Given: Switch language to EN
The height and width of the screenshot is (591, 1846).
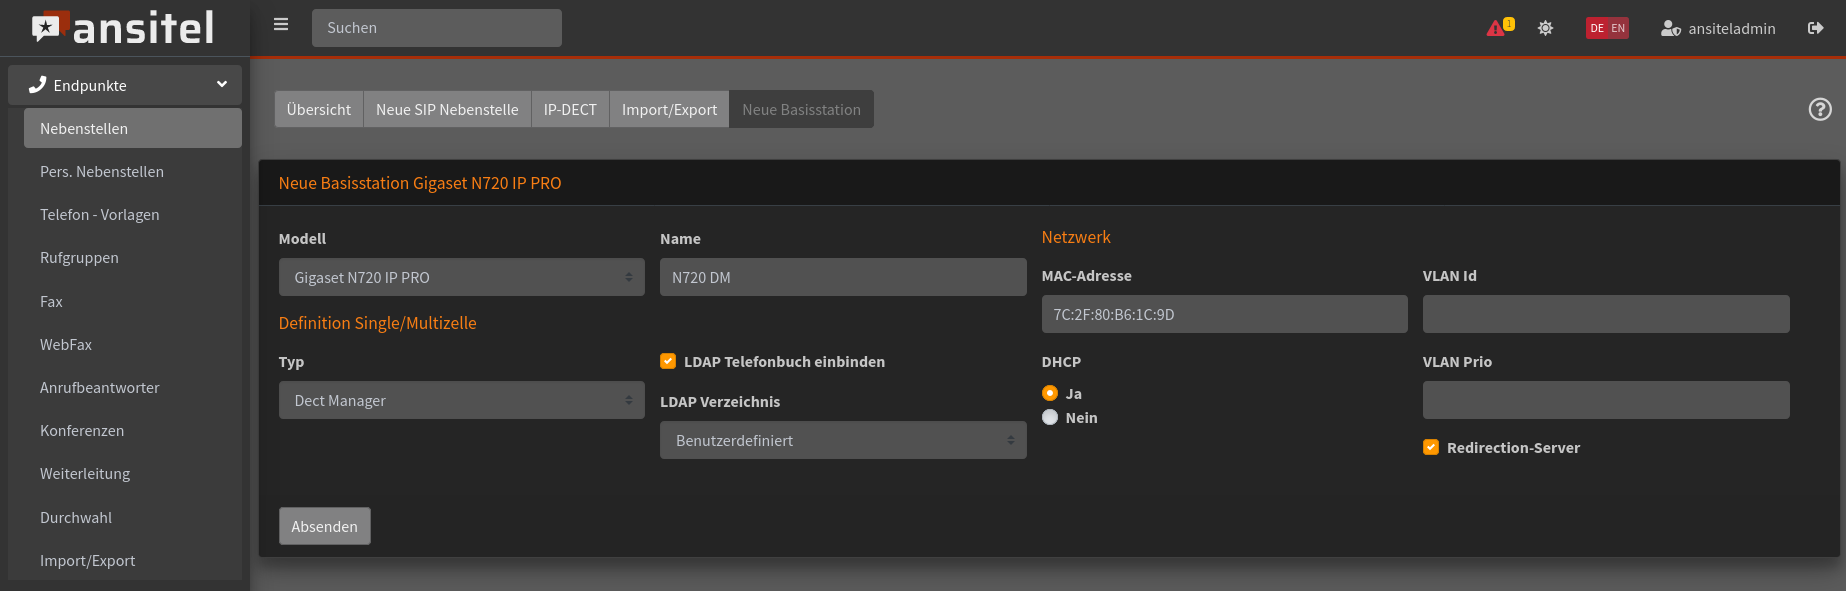Looking at the screenshot, I should click(1618, 28).
